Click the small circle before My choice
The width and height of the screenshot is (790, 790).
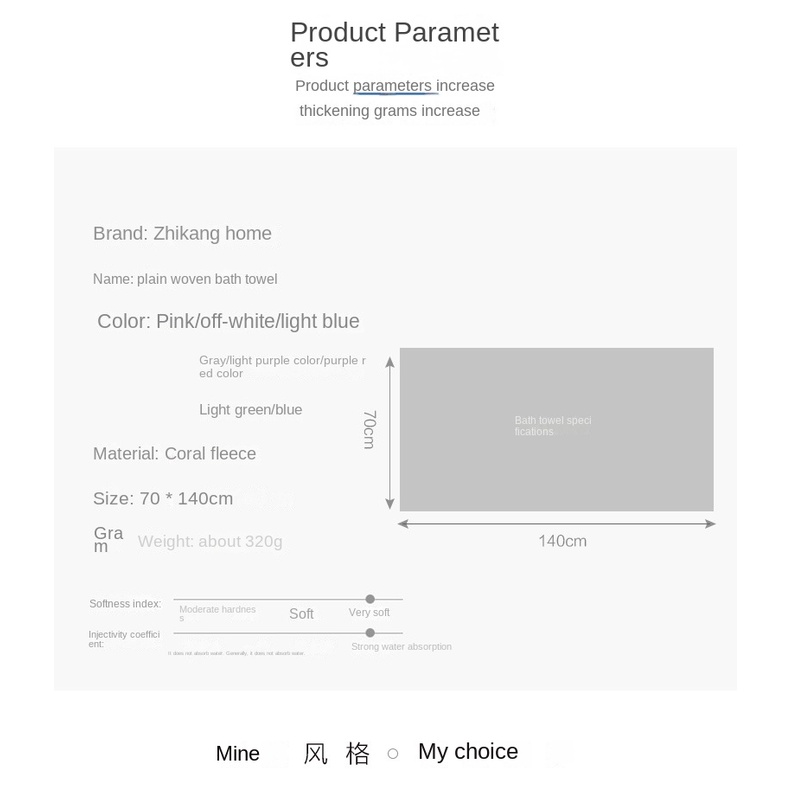tap(393, 754)
